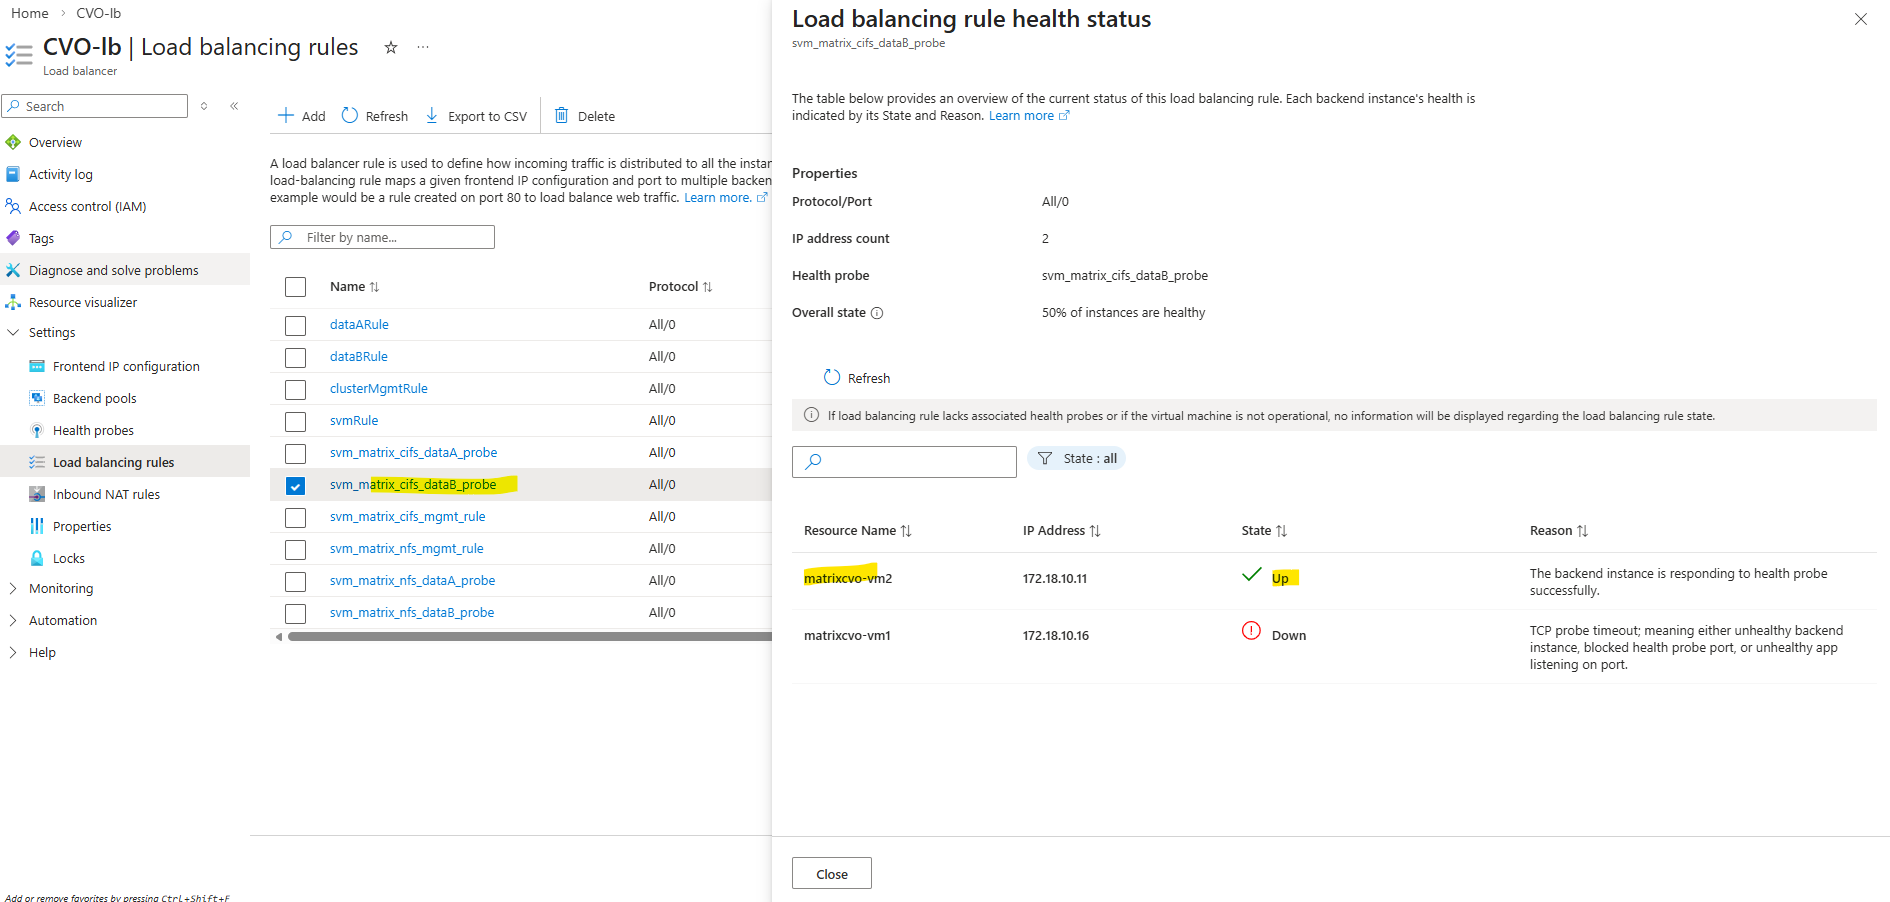
Task: Collapse the sidebar with double-chevron icon
Action: coord(234,106)
